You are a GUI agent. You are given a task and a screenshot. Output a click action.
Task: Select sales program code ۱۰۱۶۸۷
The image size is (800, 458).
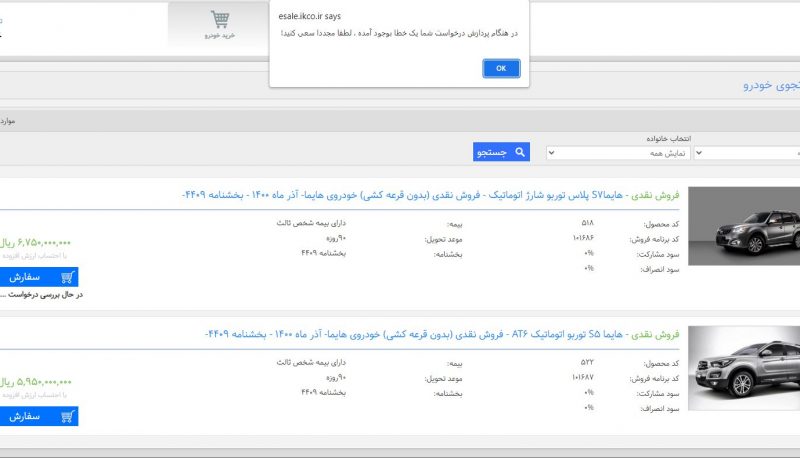pos(583,377)
